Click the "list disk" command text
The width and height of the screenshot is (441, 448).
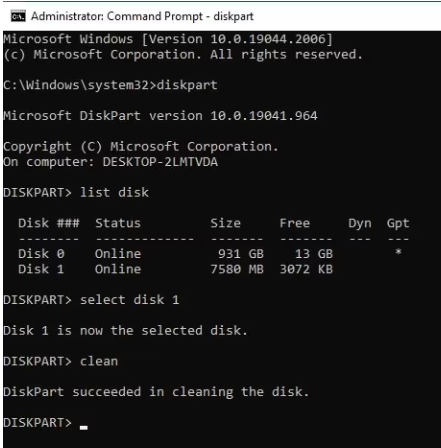(x=114, y=193)
